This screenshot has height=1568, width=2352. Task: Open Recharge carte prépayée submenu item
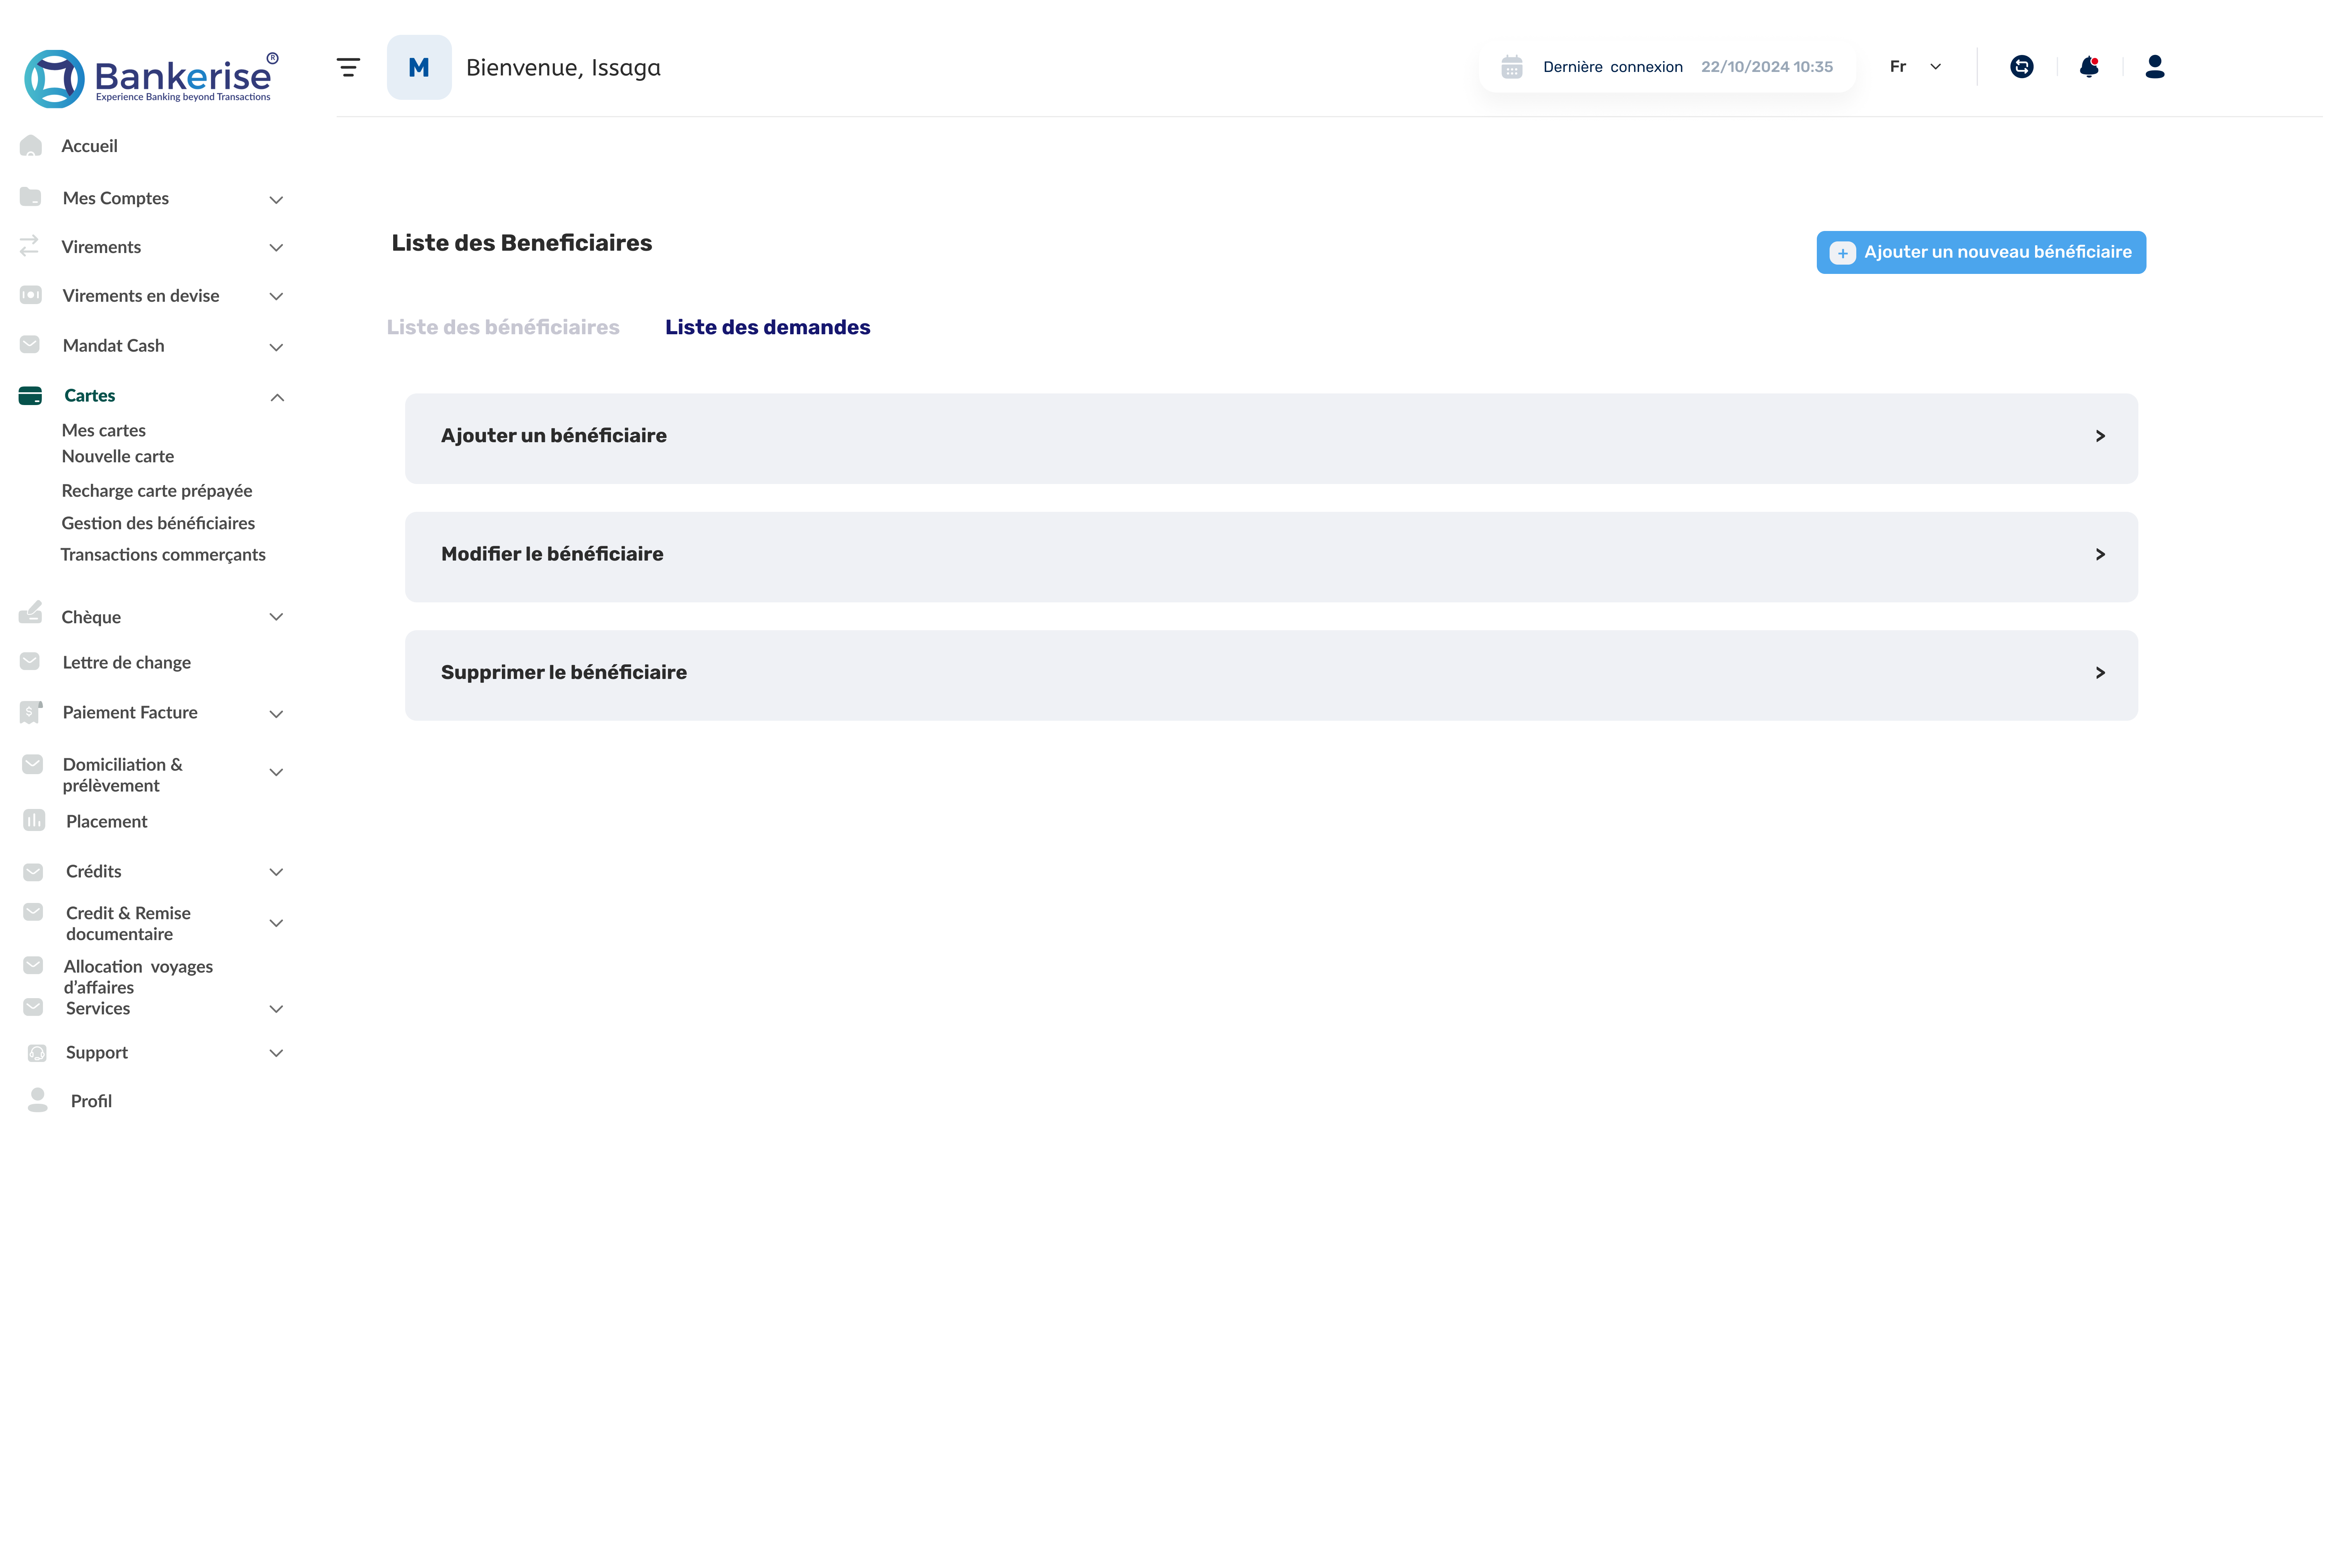(157, 491)
